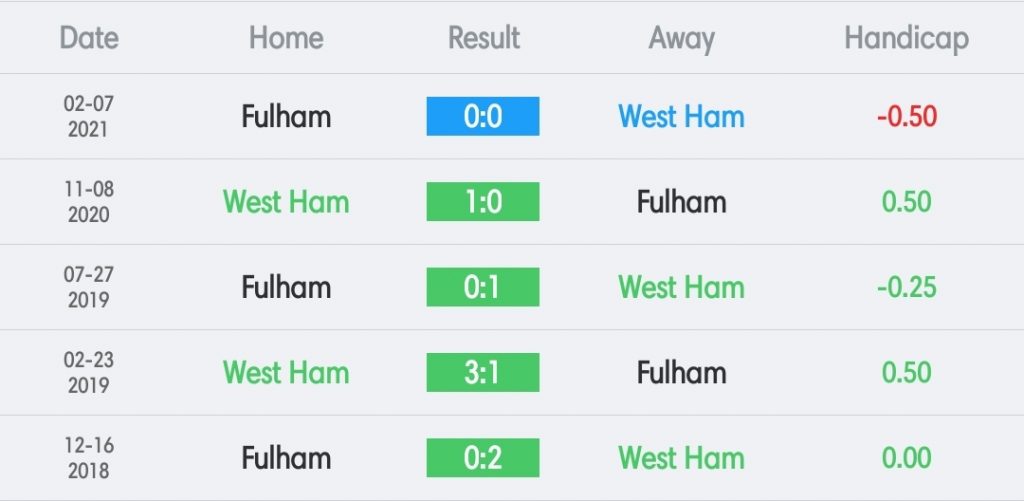Open the green 1:0 result badge
Screen dimensions: 1024x501
coord(483,201)
